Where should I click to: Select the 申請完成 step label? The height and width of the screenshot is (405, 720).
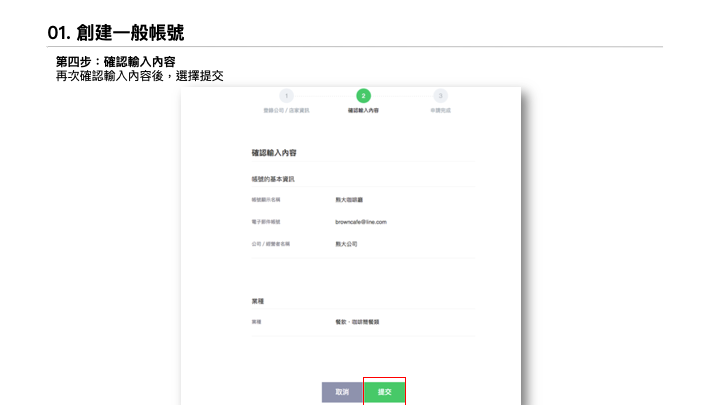pyautogui.click(x=440, y=110)
